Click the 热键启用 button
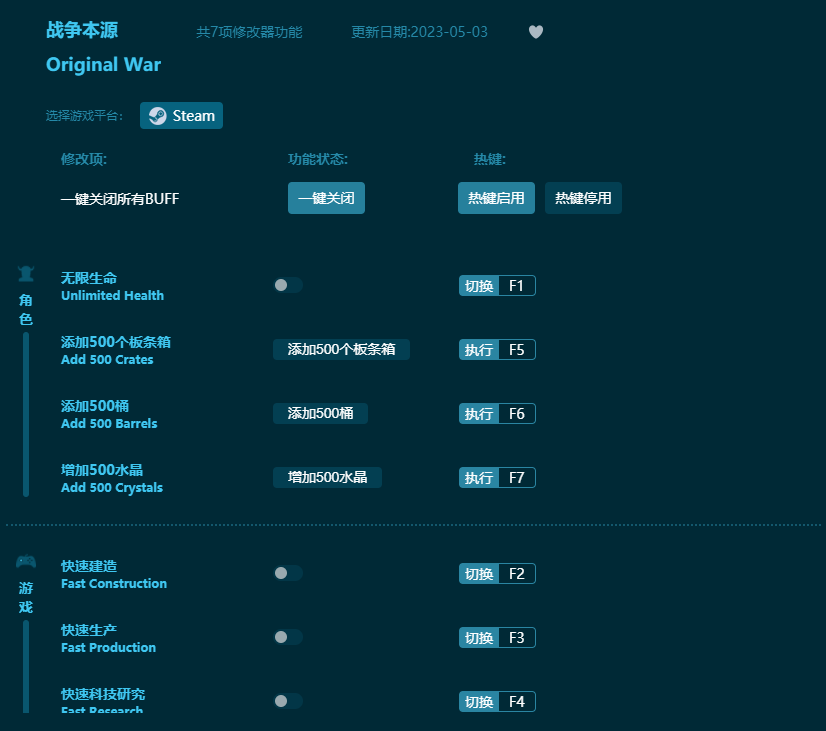826x731 pixels. [496, 198]
